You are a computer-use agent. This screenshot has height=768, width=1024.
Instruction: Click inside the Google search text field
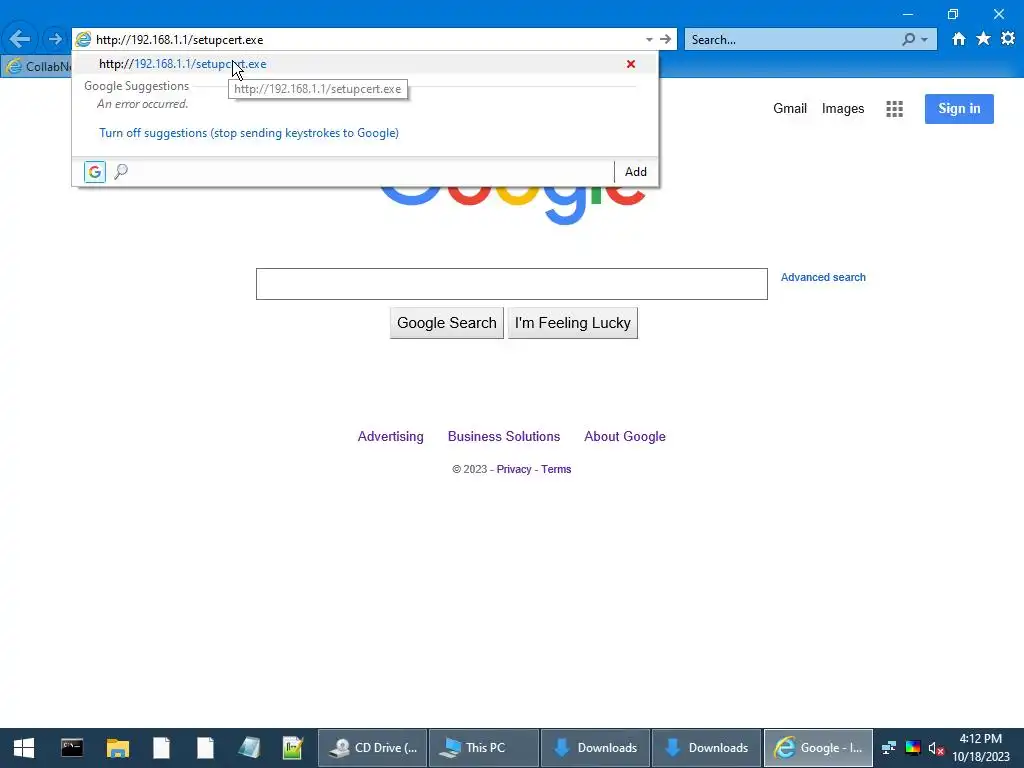click(x=511, y=283)
